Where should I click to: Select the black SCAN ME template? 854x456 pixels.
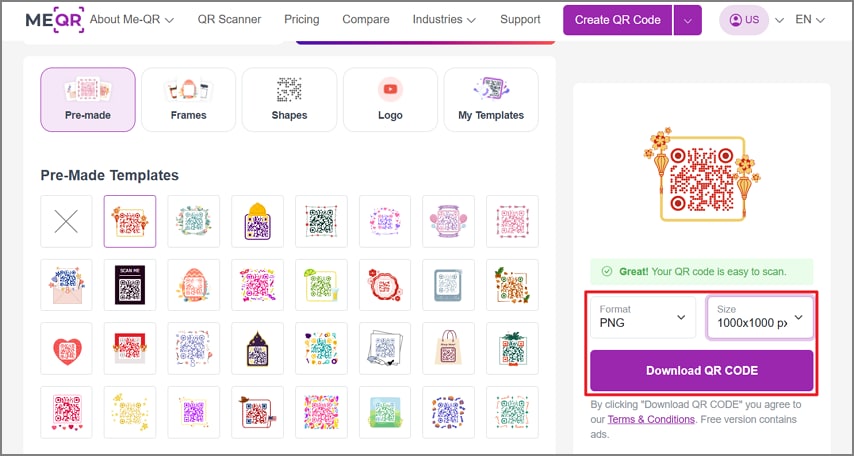point(130,285)
